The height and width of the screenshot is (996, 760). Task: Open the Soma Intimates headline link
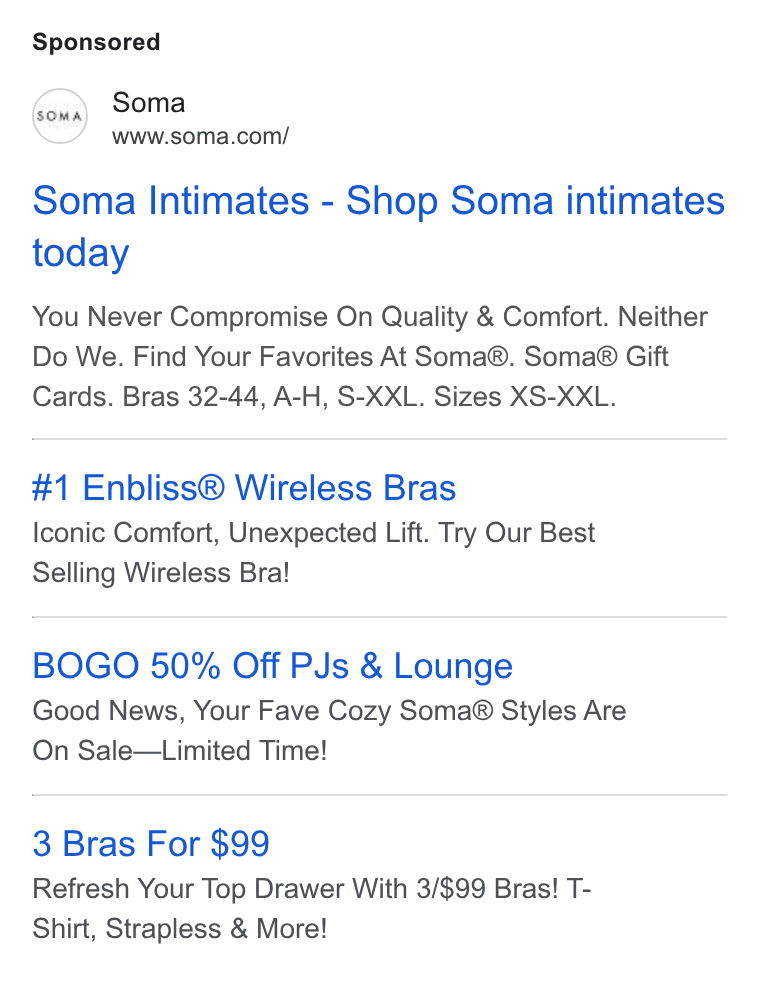[x=379, y=227]
